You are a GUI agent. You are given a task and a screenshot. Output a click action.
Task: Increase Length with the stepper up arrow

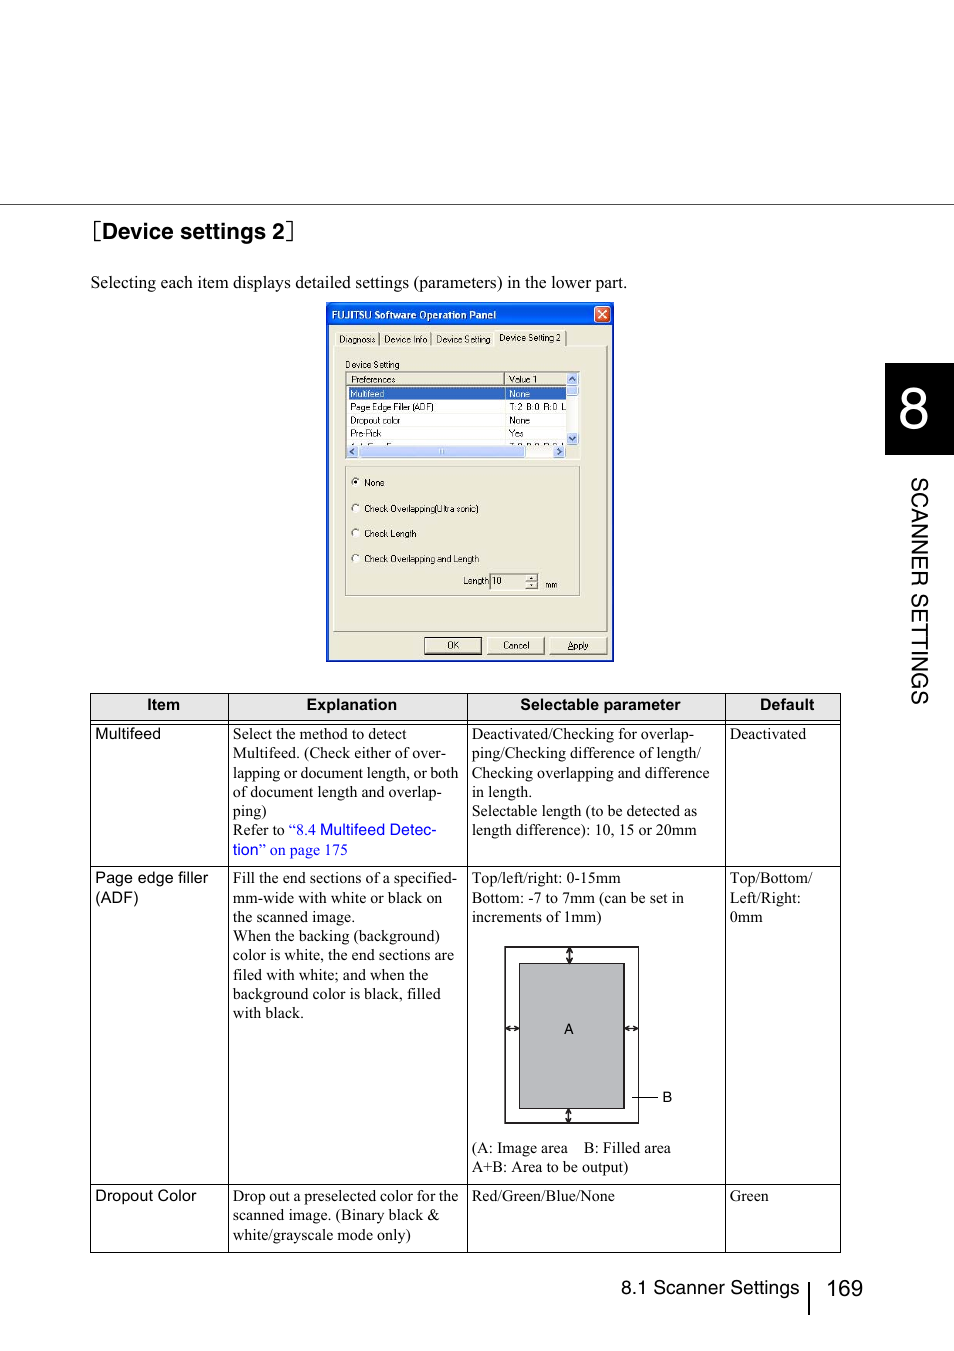[x=532, y=577]
